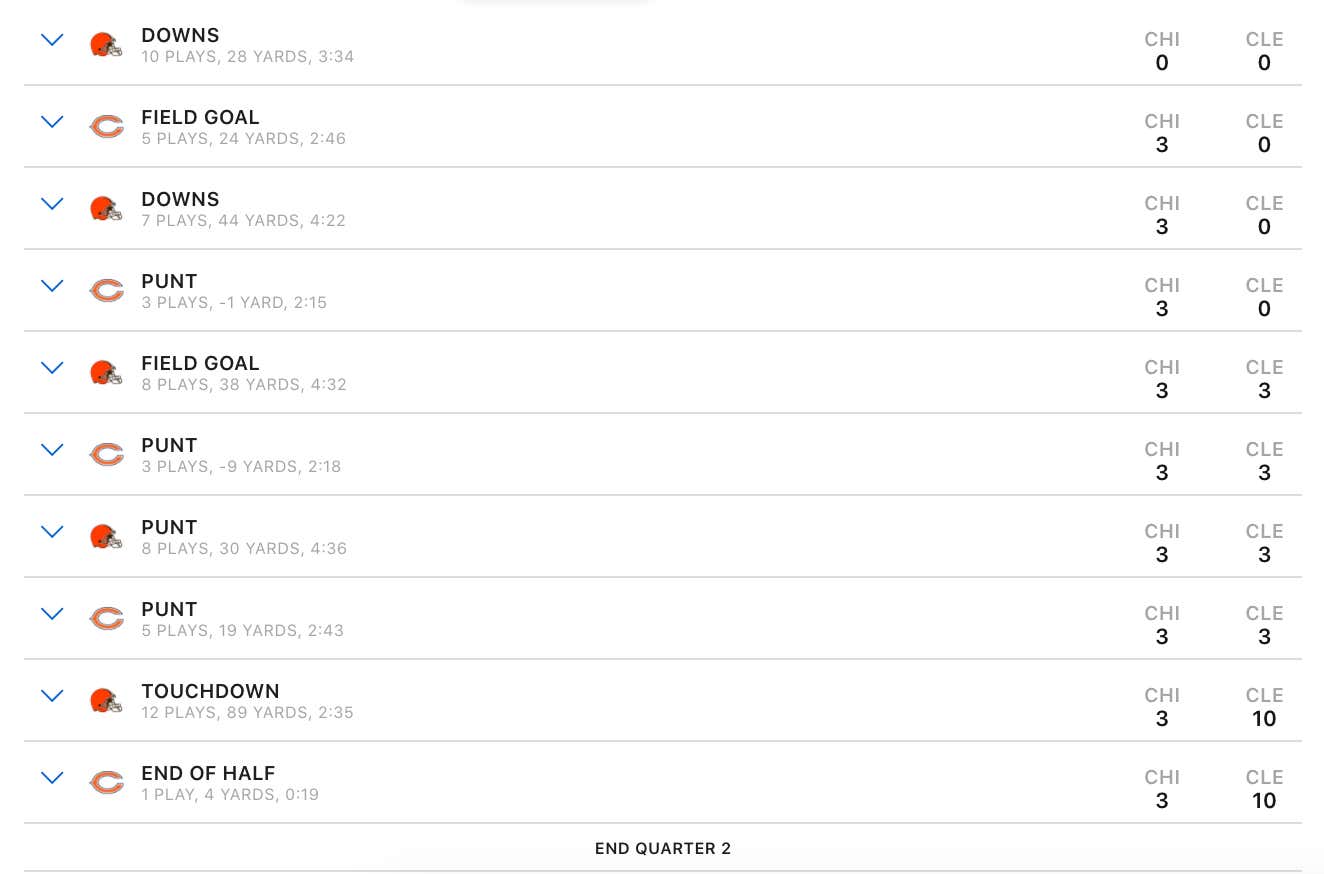Click Browns helmet on the Touchdown drive
Image resolution: width=1324 pixels, height=874 pixels.
coord(106,701)
